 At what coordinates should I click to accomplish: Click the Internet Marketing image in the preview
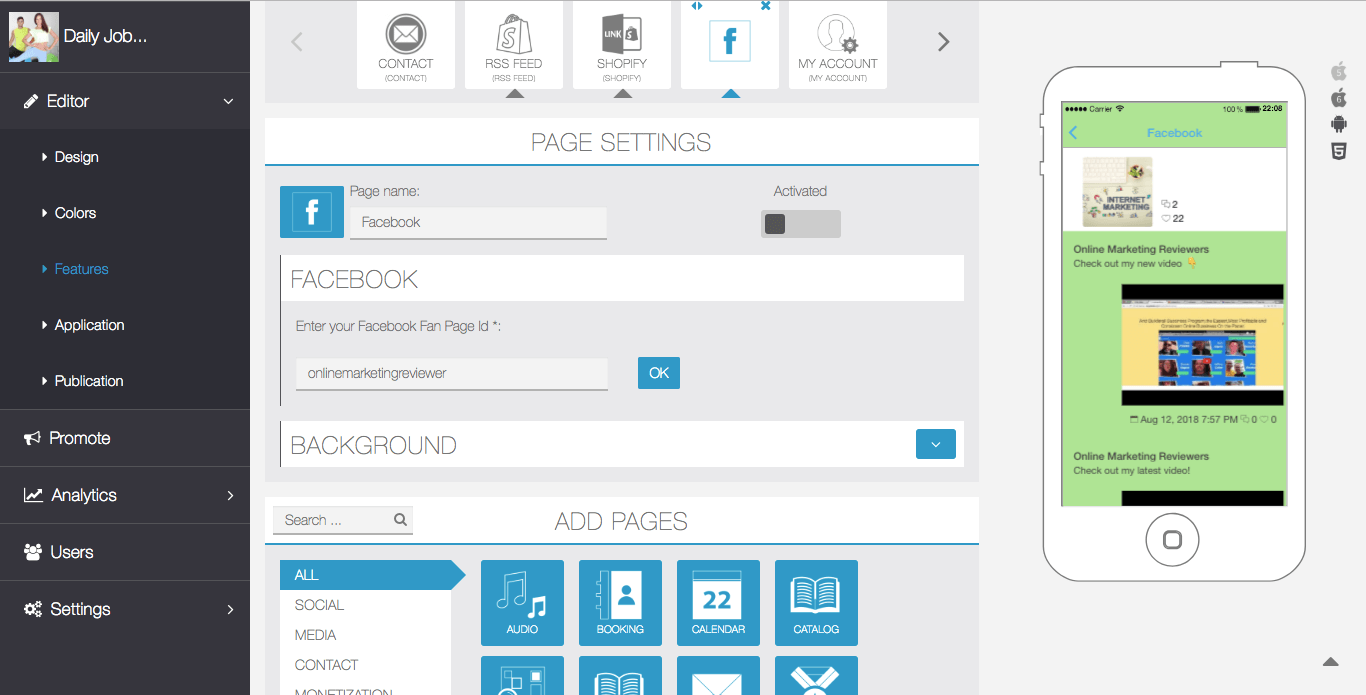1117,191
